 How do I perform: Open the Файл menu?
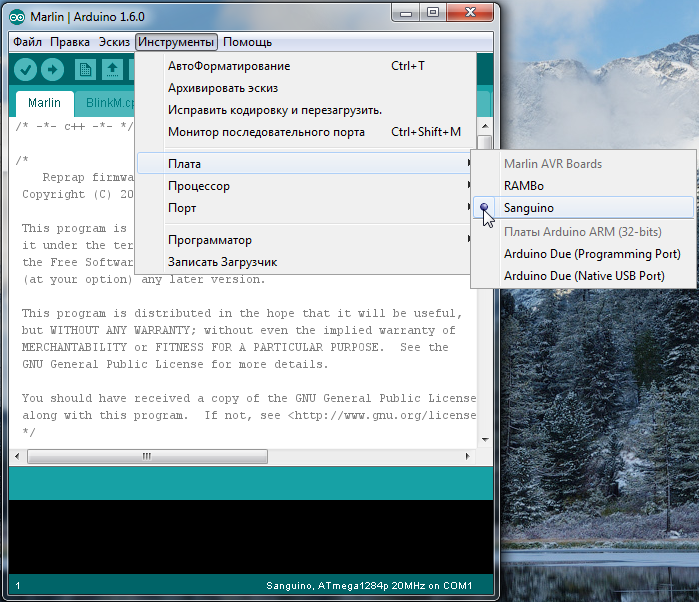(x=27, y=42)
